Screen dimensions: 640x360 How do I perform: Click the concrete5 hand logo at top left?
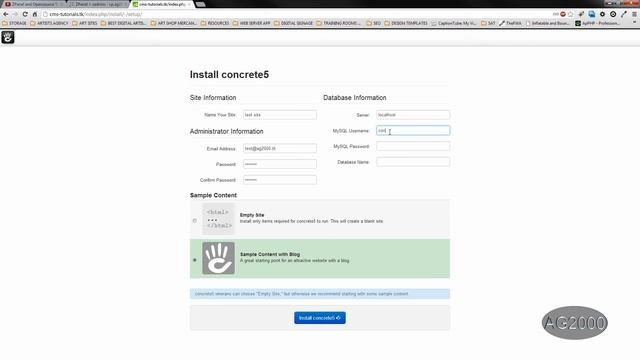8,38
